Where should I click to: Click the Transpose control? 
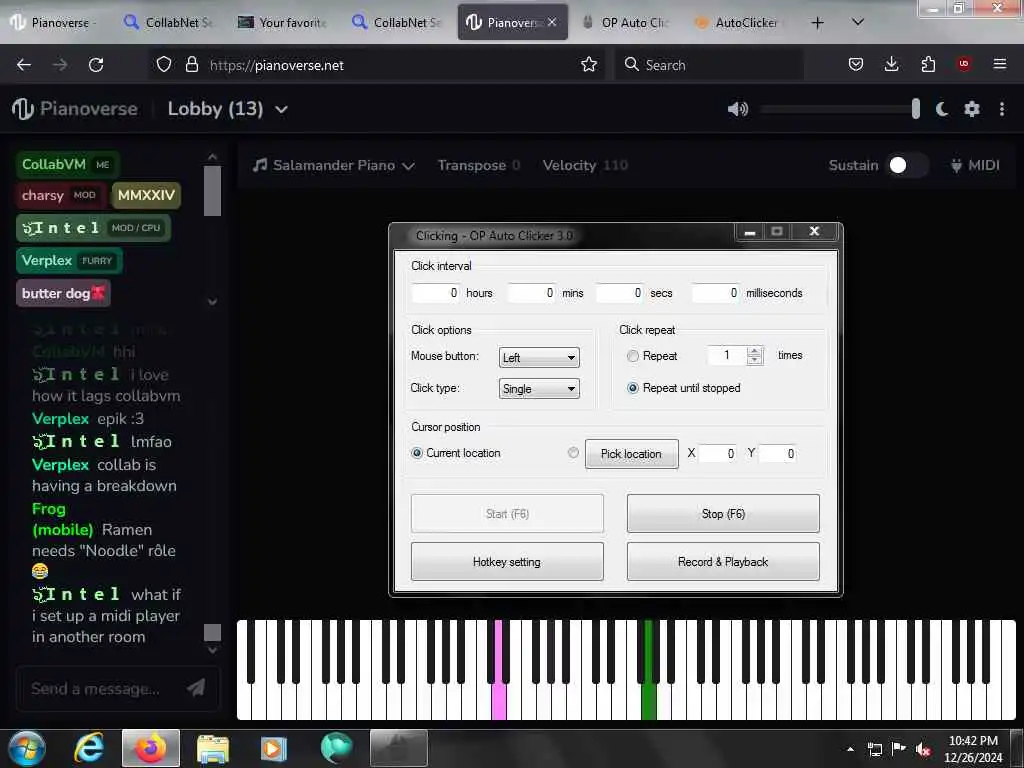point(478,165)
